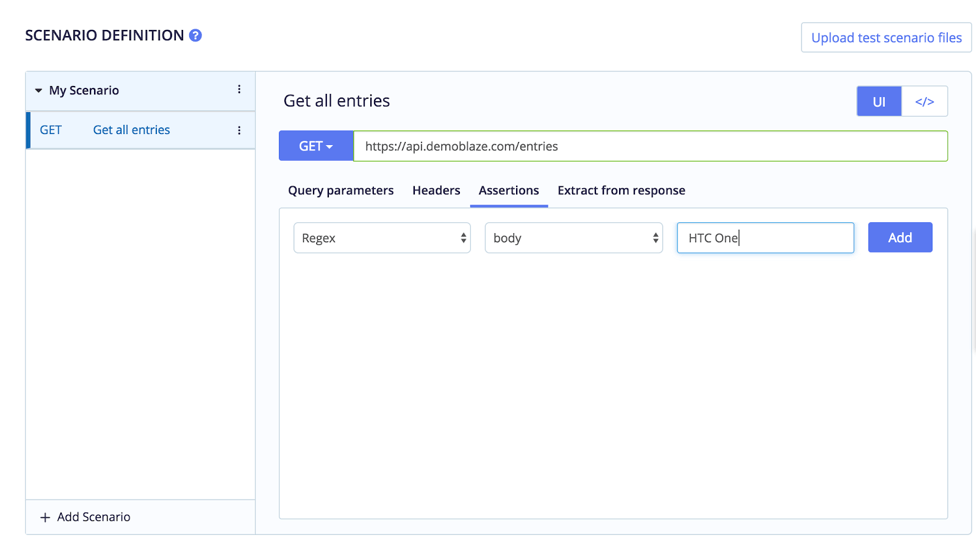The image size is (976, 537).
Task: Switch to the Headers tab
Action: pos(436,190)
